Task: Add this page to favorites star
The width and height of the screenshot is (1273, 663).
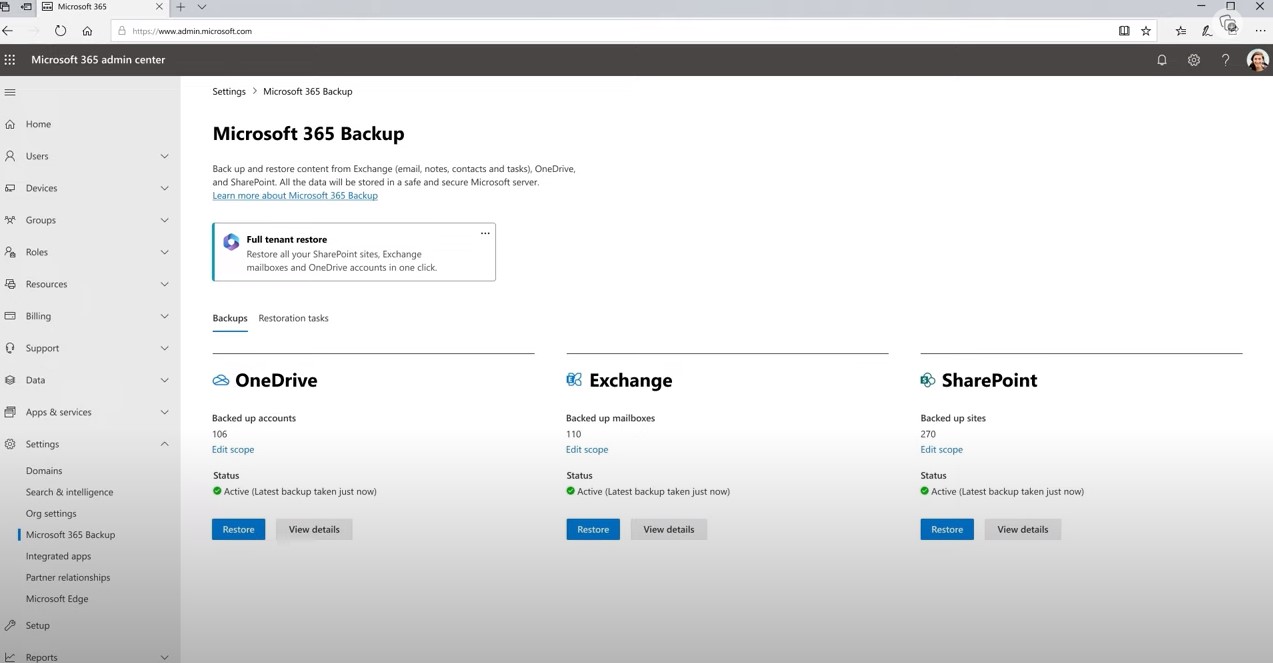Action: point(1146,31)
